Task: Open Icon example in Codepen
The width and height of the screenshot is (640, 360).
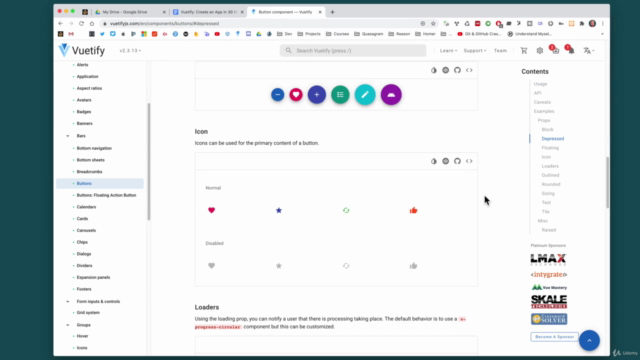Action: tap(445, 161)
